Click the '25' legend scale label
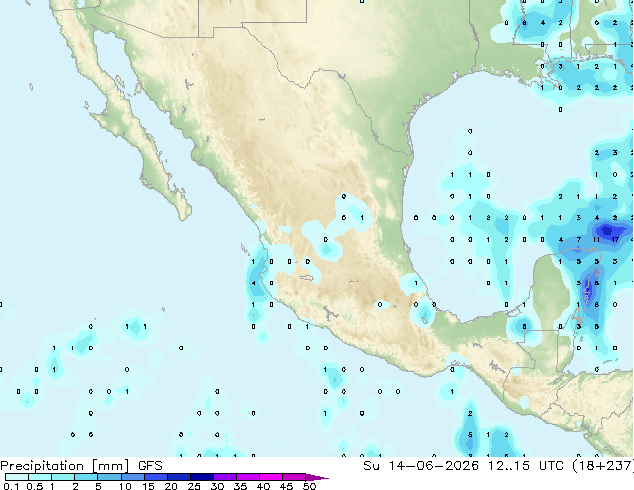634x490 pixels. pos(194,486)
